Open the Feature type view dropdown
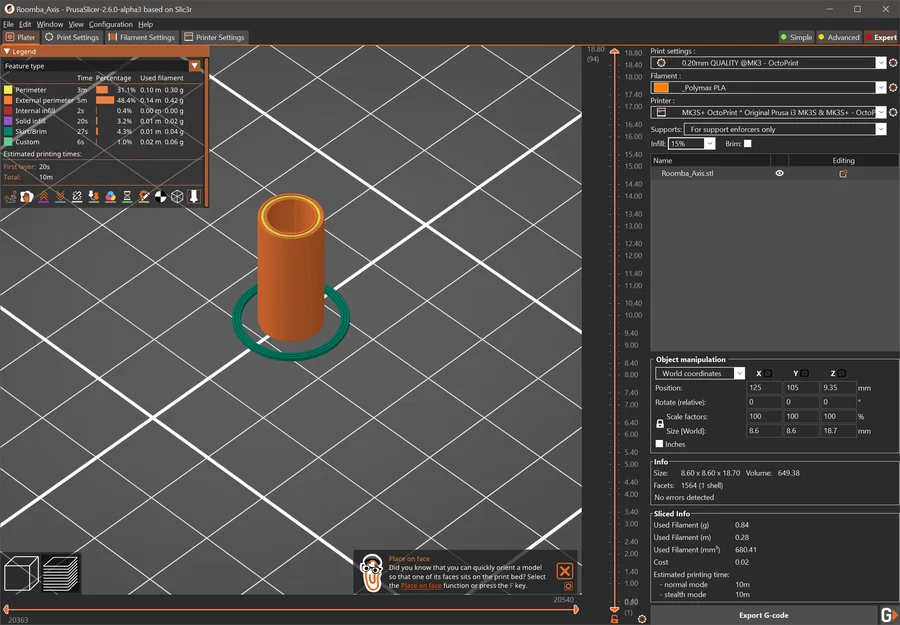This screenshot has height=625, width=900. coord(195,65)
